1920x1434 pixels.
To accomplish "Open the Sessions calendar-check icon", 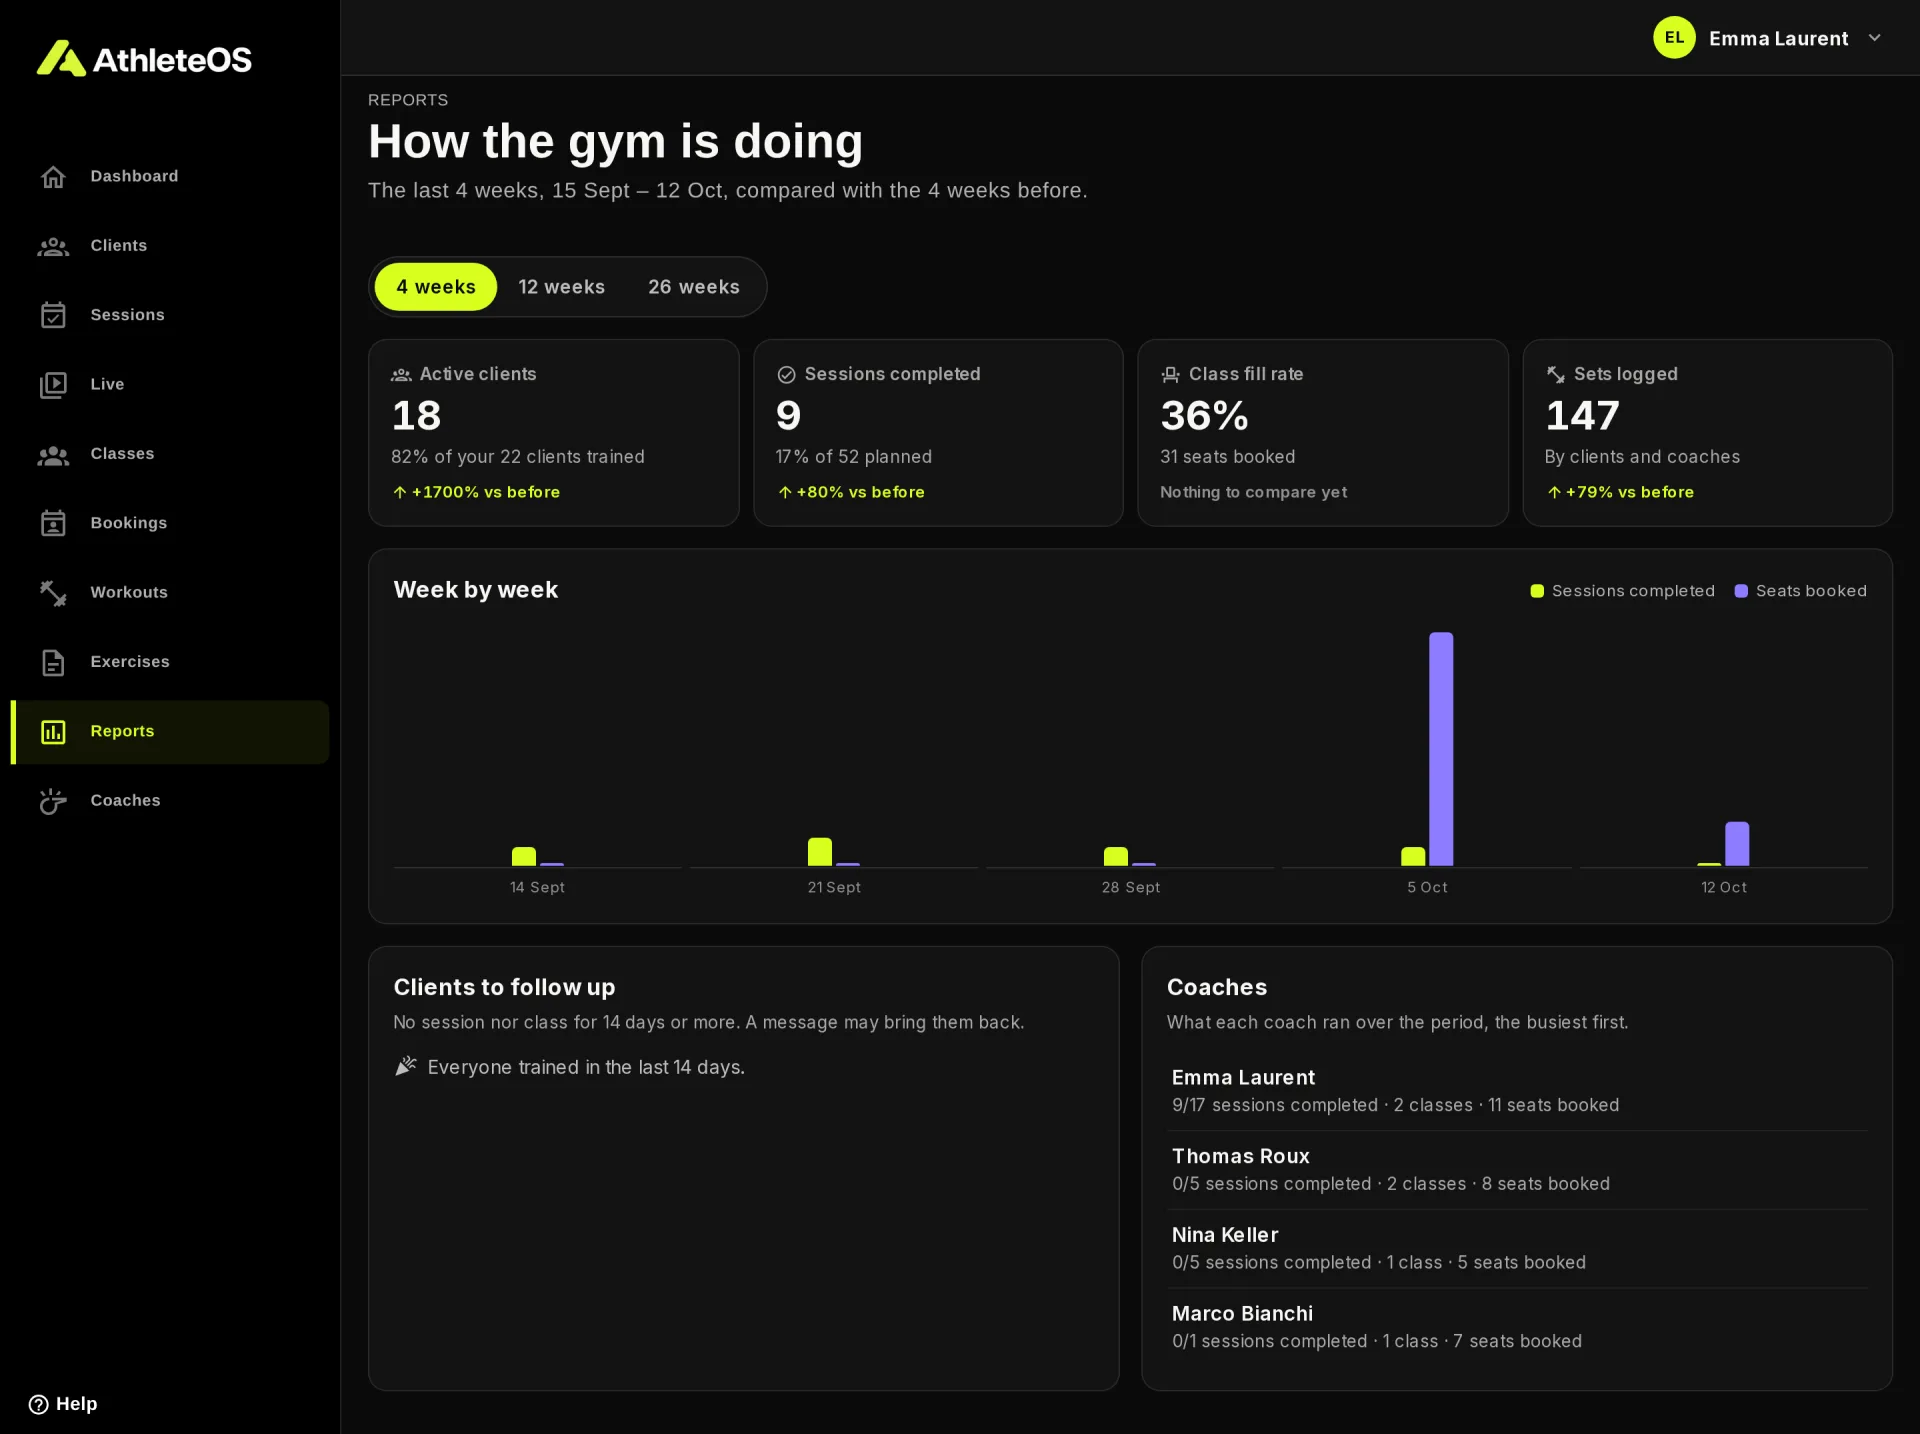I will 53,315.
